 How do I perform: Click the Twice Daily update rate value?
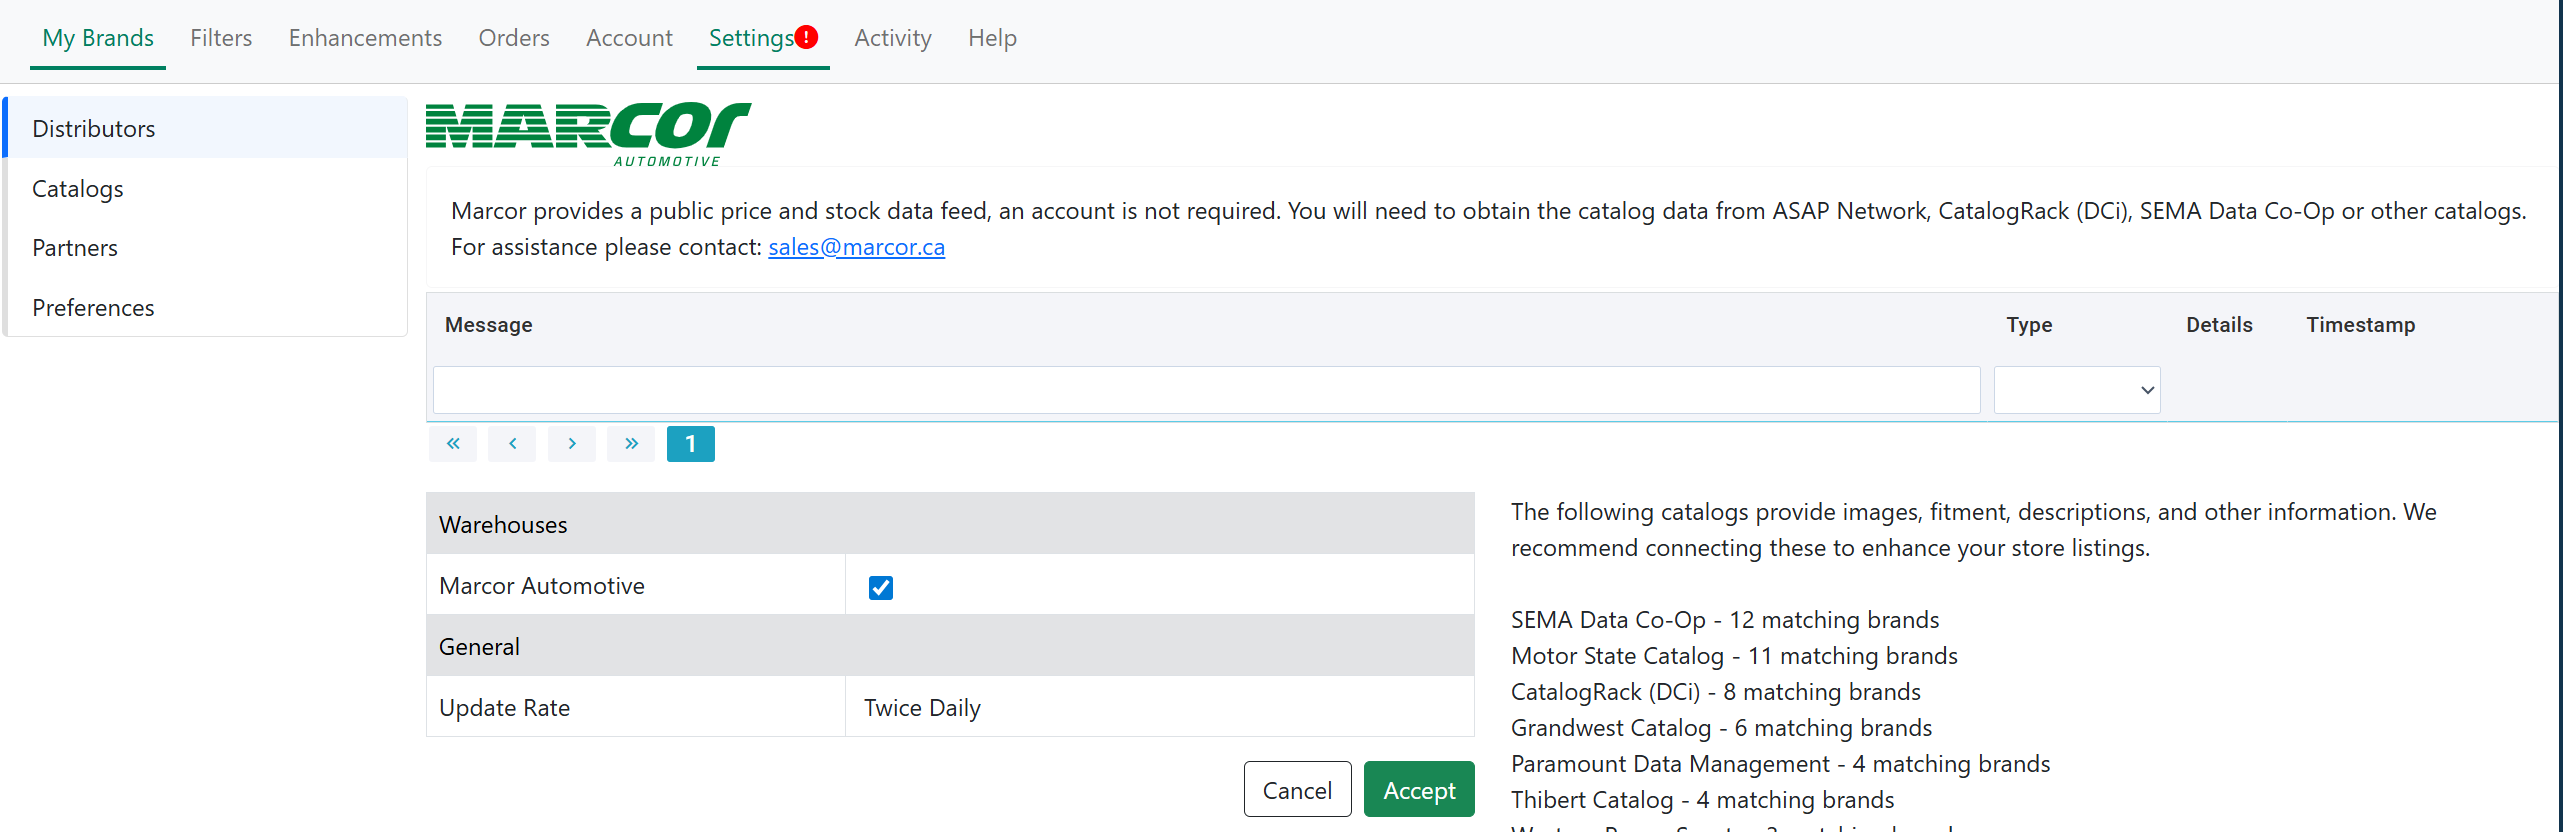922,708
